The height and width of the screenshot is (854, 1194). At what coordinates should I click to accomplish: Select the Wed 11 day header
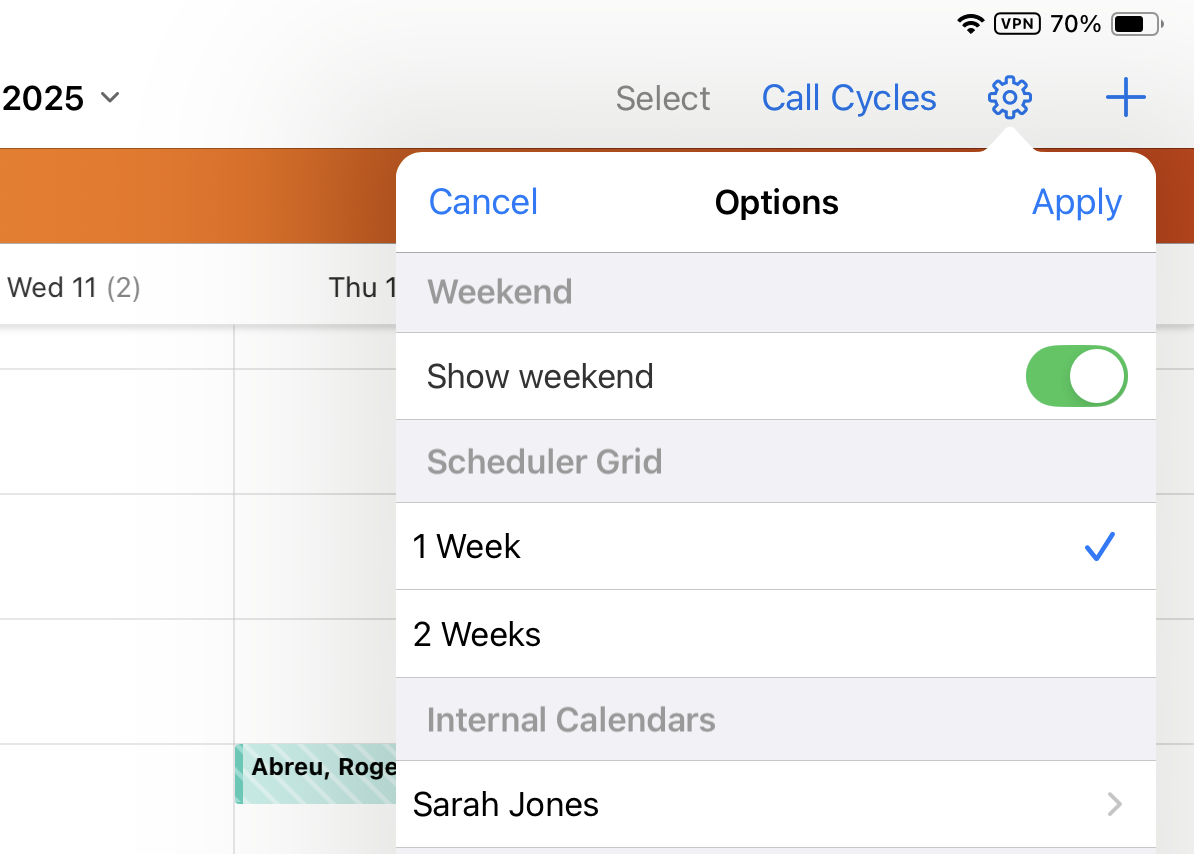tap(73, 288)
